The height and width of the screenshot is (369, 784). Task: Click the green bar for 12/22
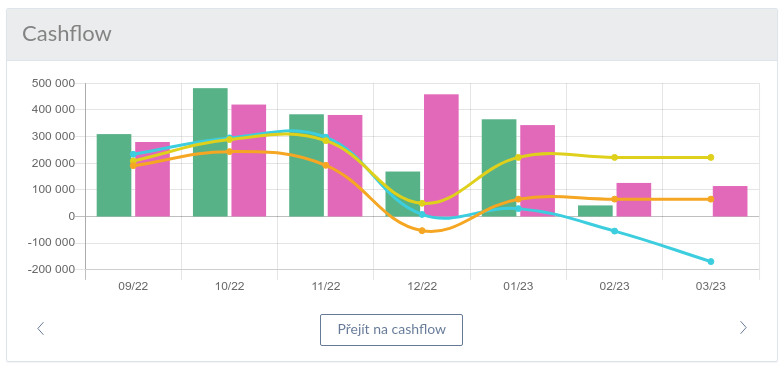pyautogui.click(x=403, y=194)
